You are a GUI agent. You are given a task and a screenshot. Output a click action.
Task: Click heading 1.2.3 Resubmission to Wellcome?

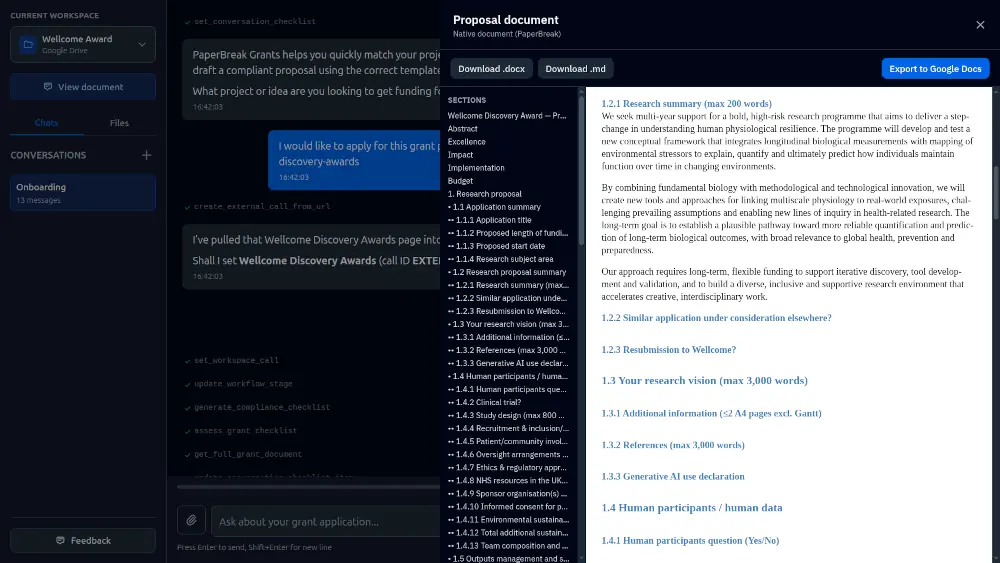click(x=668, y=349)
